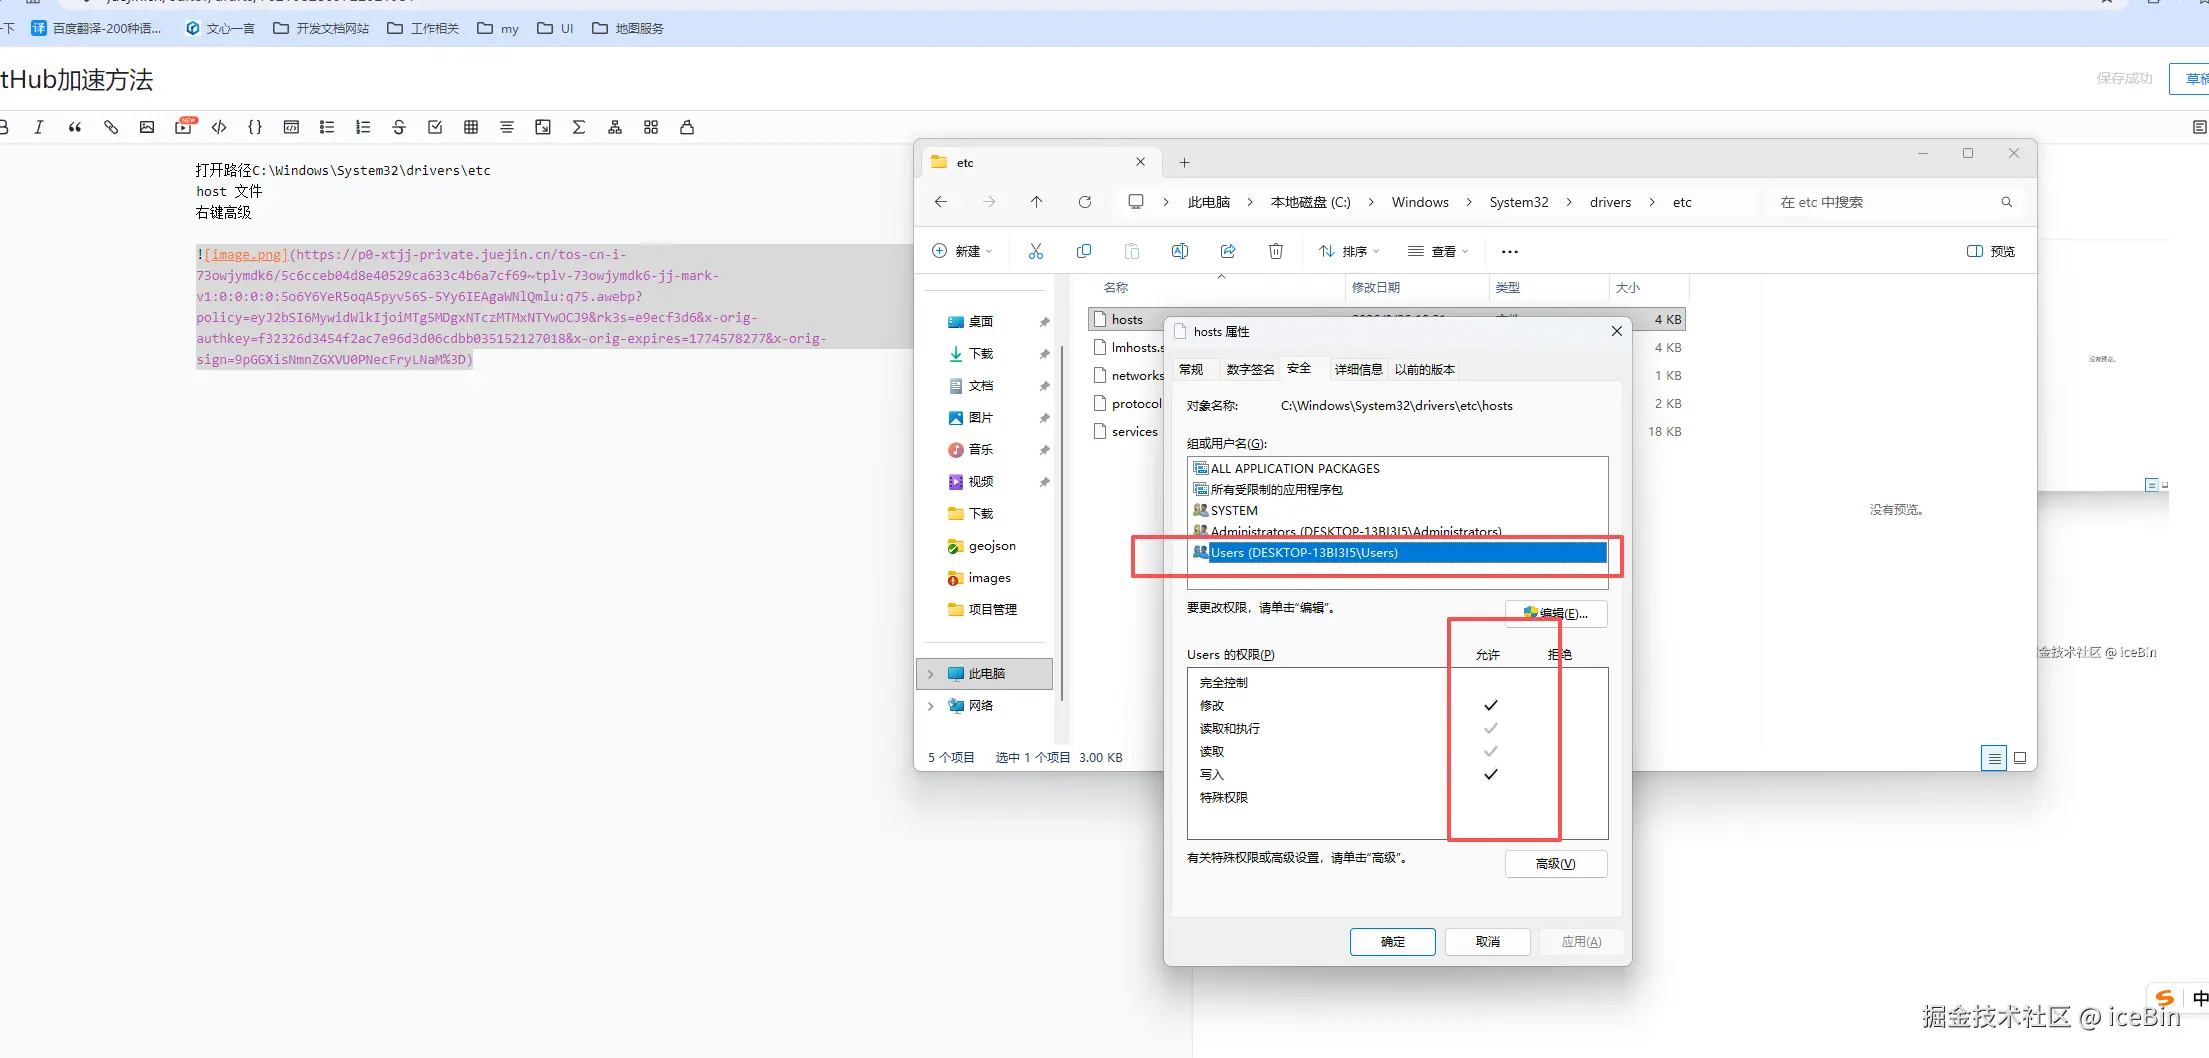
Task: Insert a blockquote using the quote icon
Action: (x=75, y=127)
